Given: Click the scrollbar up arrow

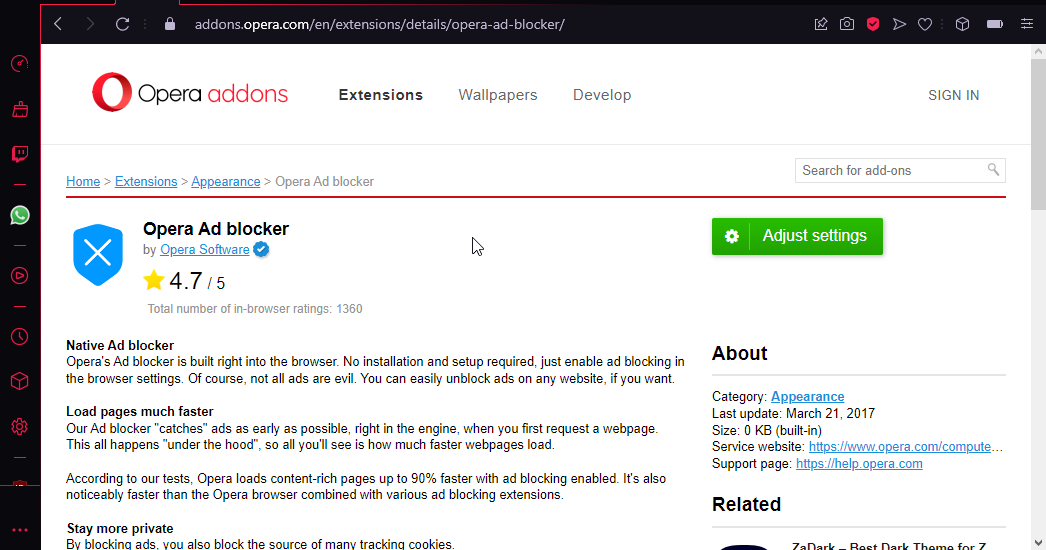Looking at the screenshot, I should 1039,51.
